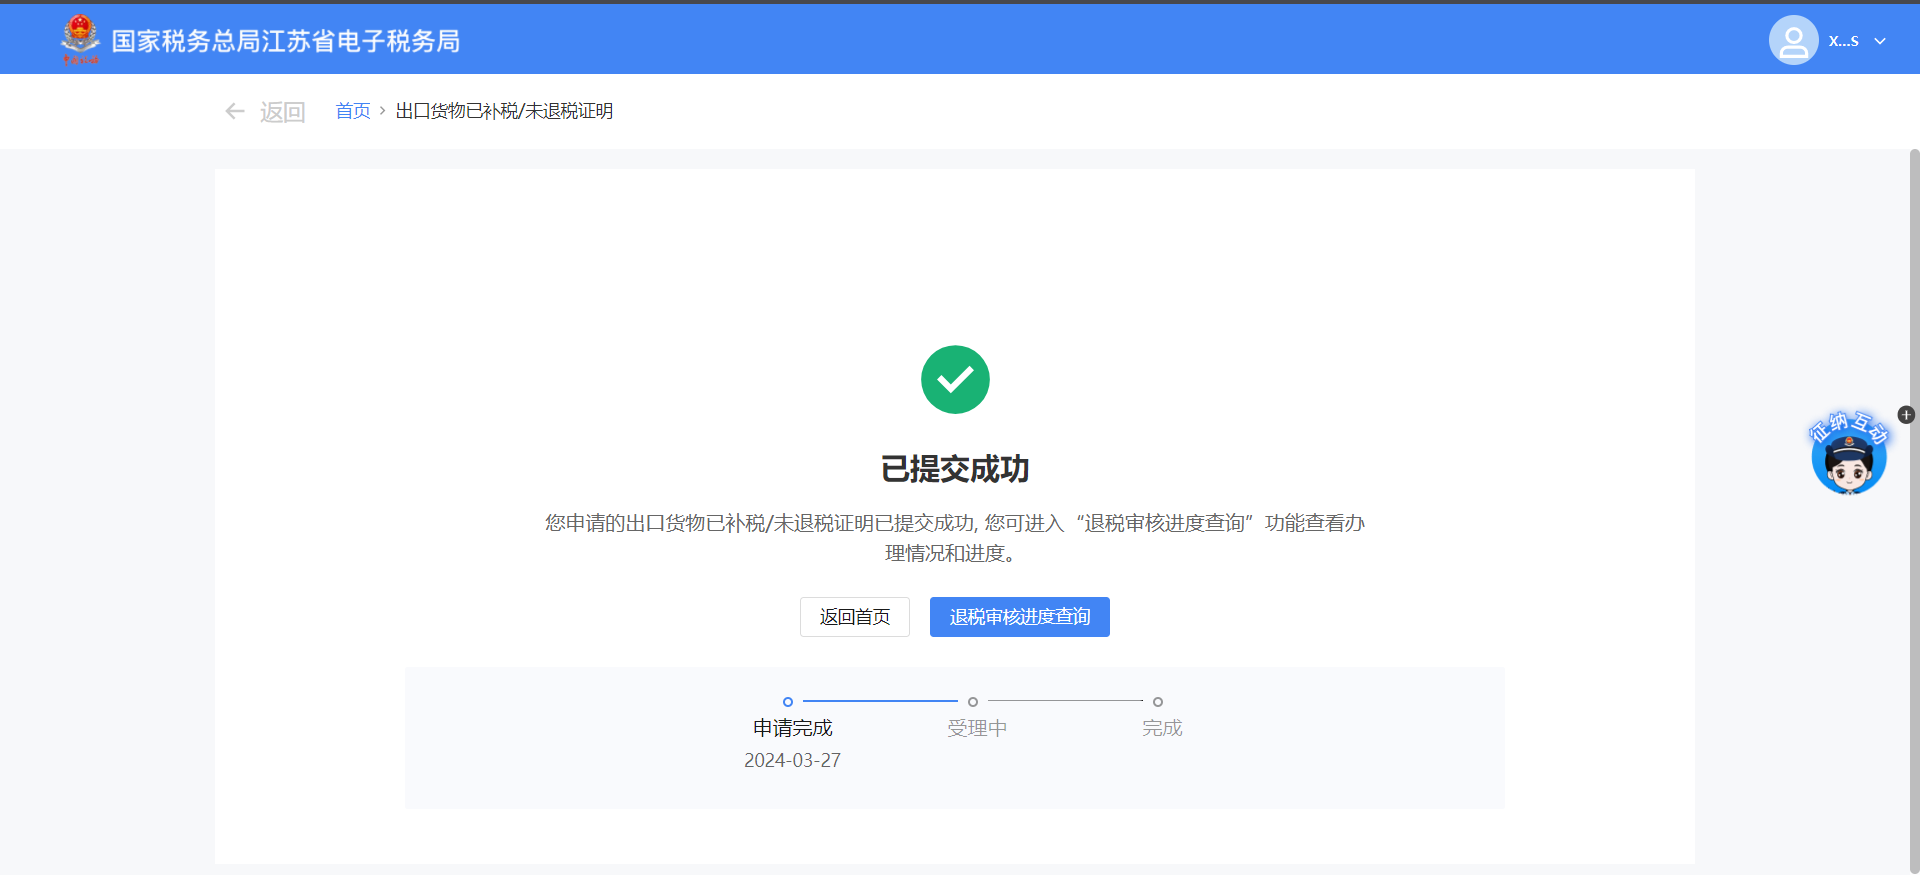Click the green success checkmark icon

click(x=955, y=379)
